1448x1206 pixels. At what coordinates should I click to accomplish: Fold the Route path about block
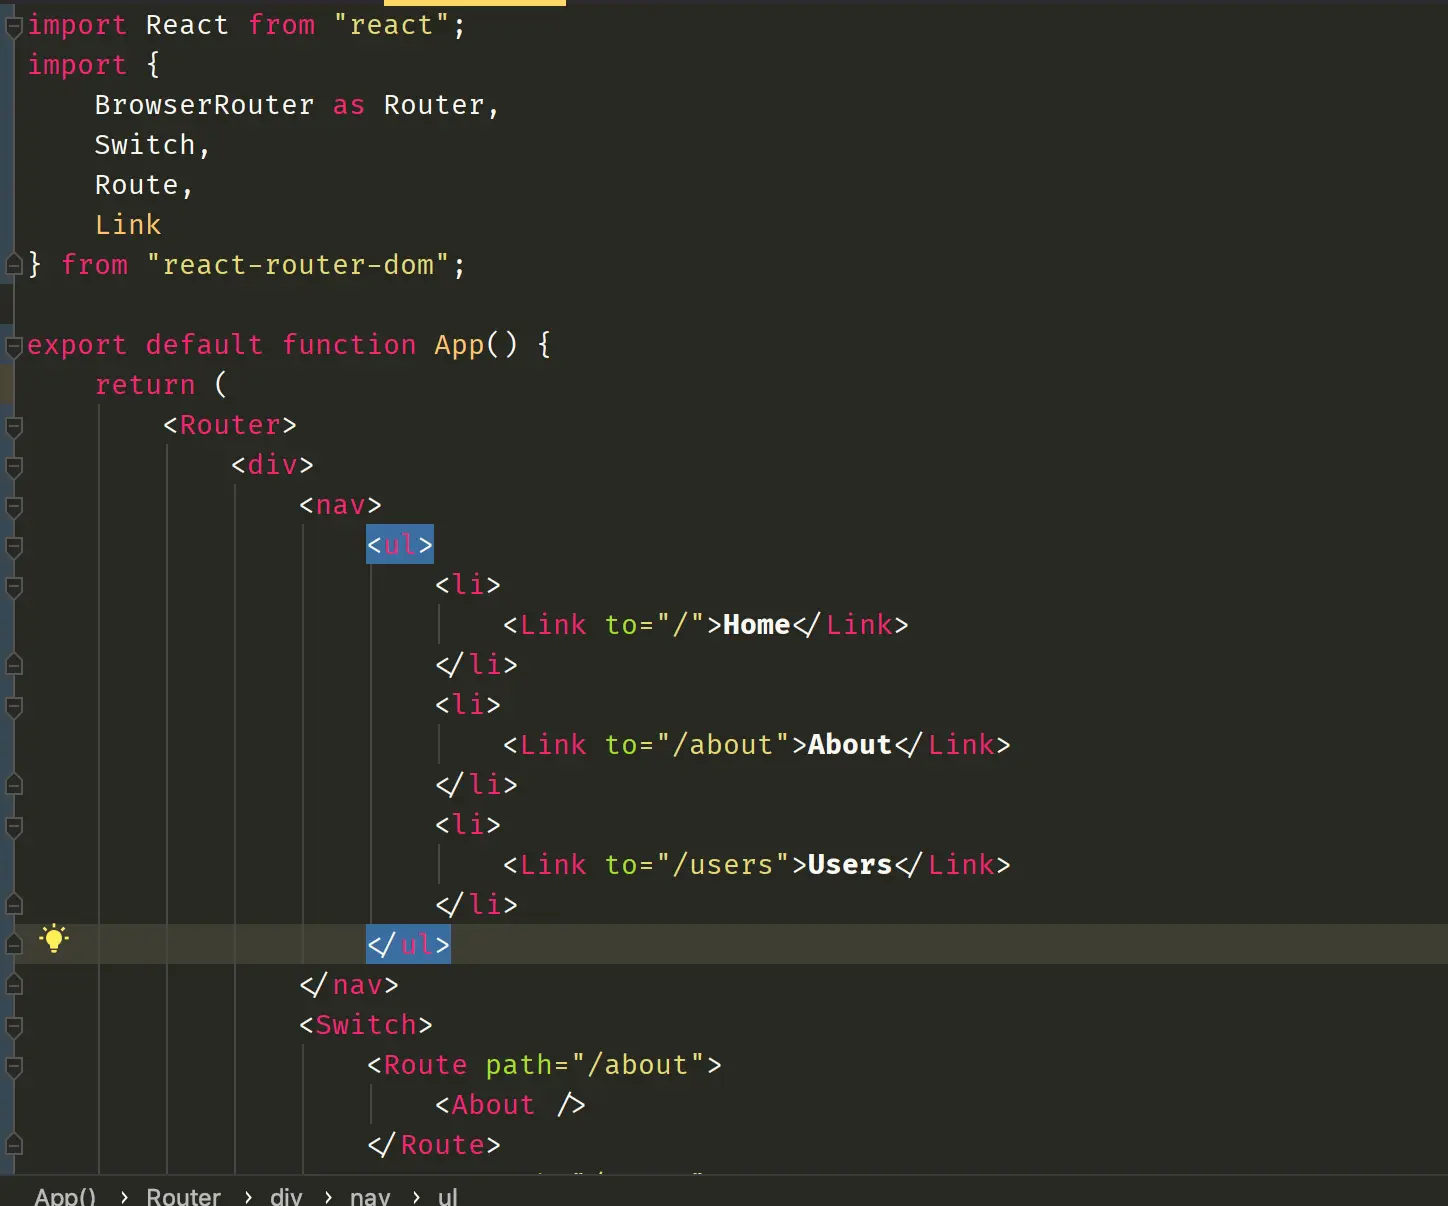click(x=14, y=1067)
